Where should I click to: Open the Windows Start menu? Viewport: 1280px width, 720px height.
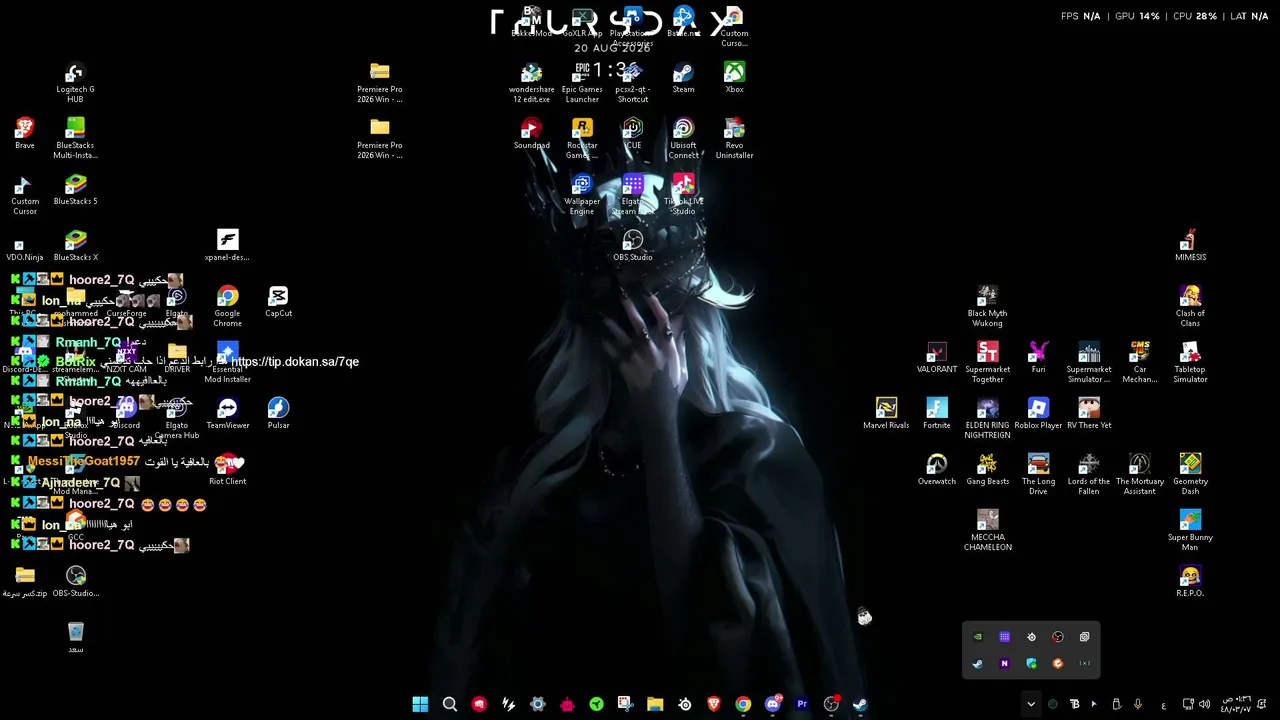pos(420,704)
